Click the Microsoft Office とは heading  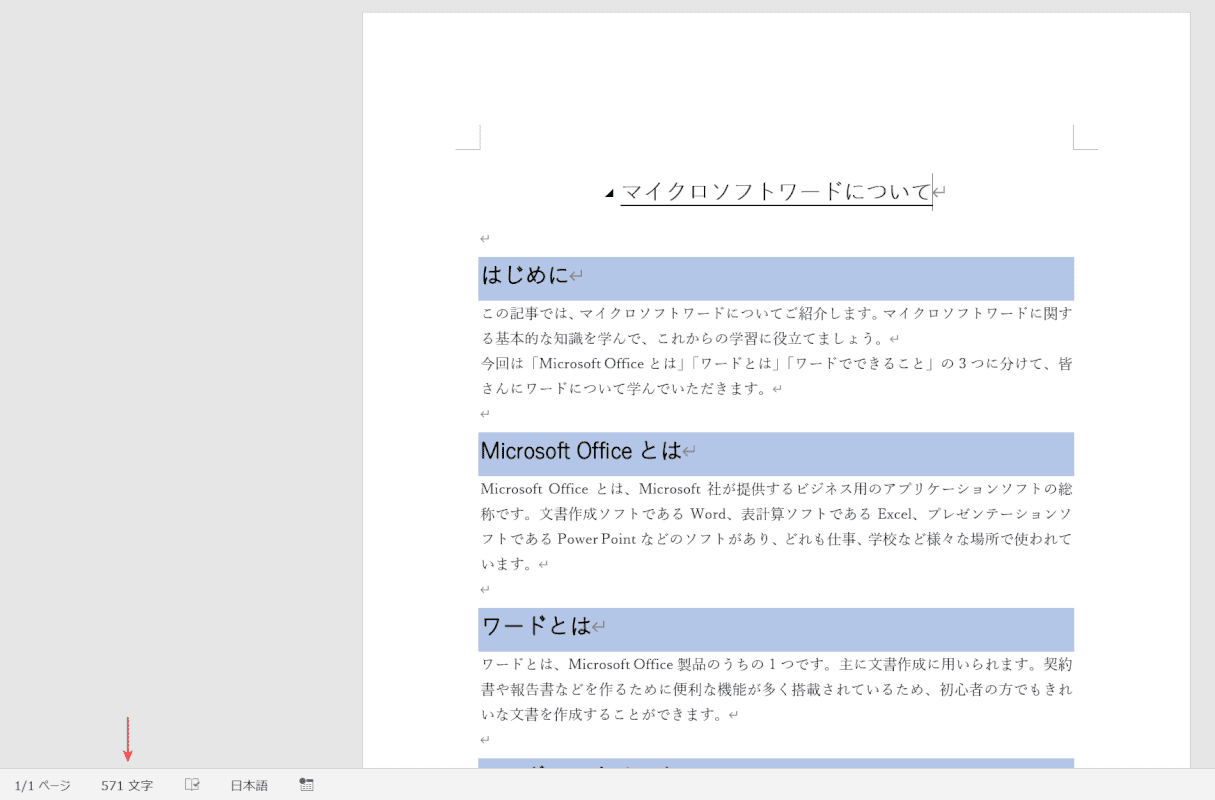click(x=581, y=451)
